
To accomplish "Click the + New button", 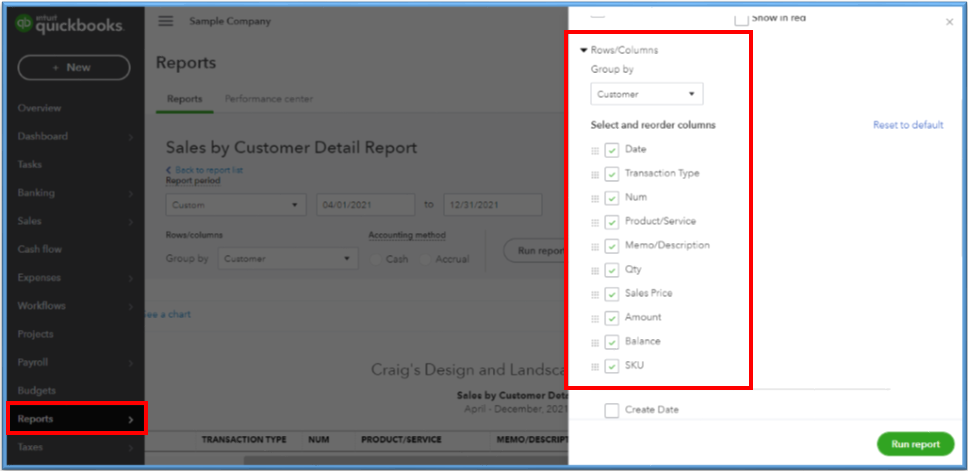I will [x=74, y=67].
